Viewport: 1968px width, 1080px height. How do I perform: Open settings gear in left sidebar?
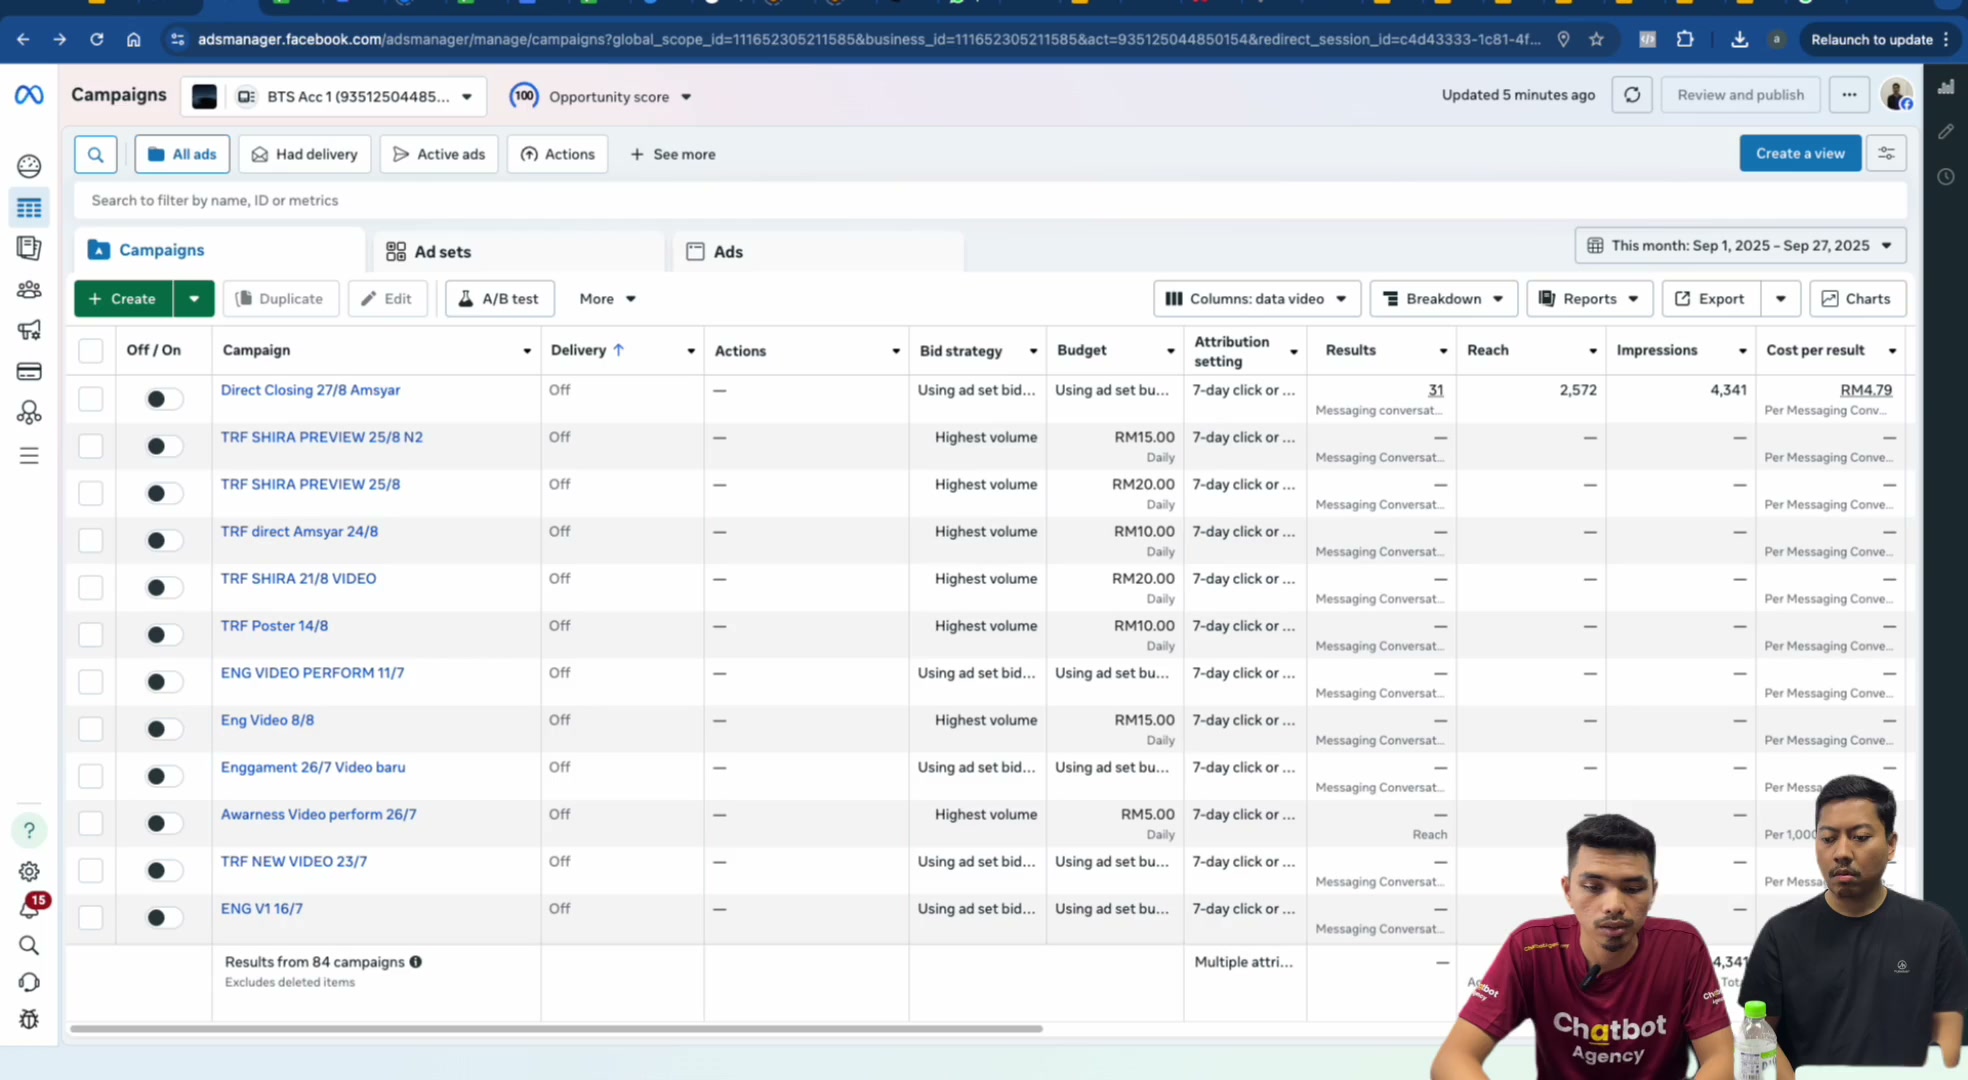pos(29,871)
